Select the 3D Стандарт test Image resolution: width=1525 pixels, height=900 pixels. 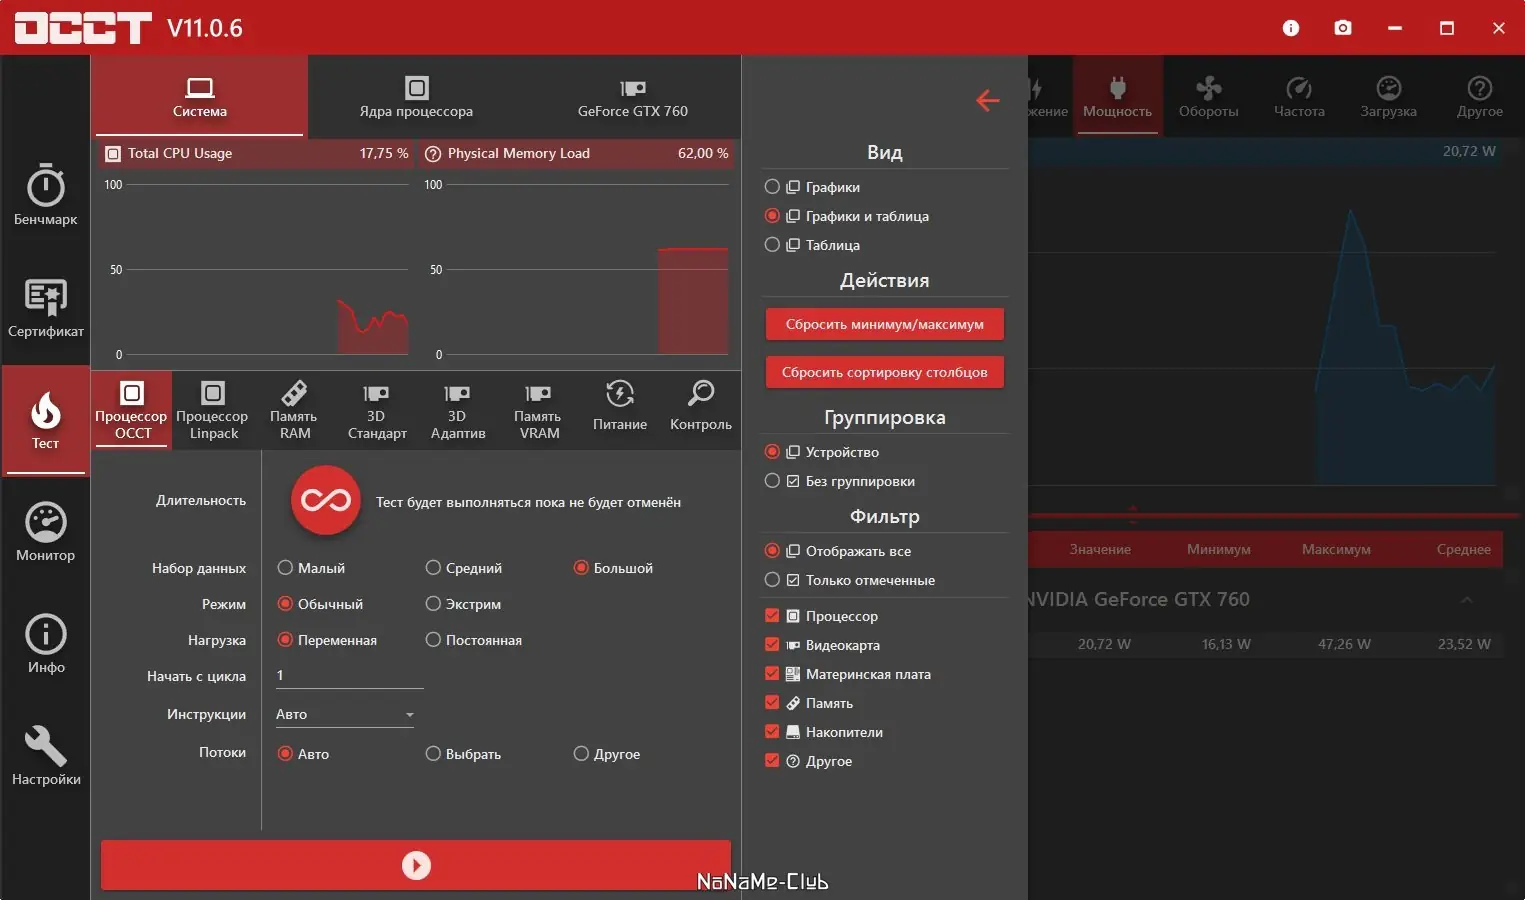(376, 411)
